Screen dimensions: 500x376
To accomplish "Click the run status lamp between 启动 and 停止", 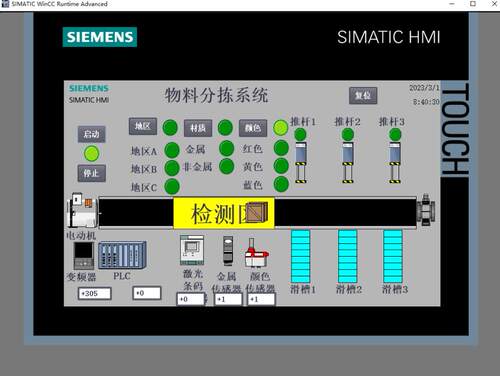I will [92, 154].
